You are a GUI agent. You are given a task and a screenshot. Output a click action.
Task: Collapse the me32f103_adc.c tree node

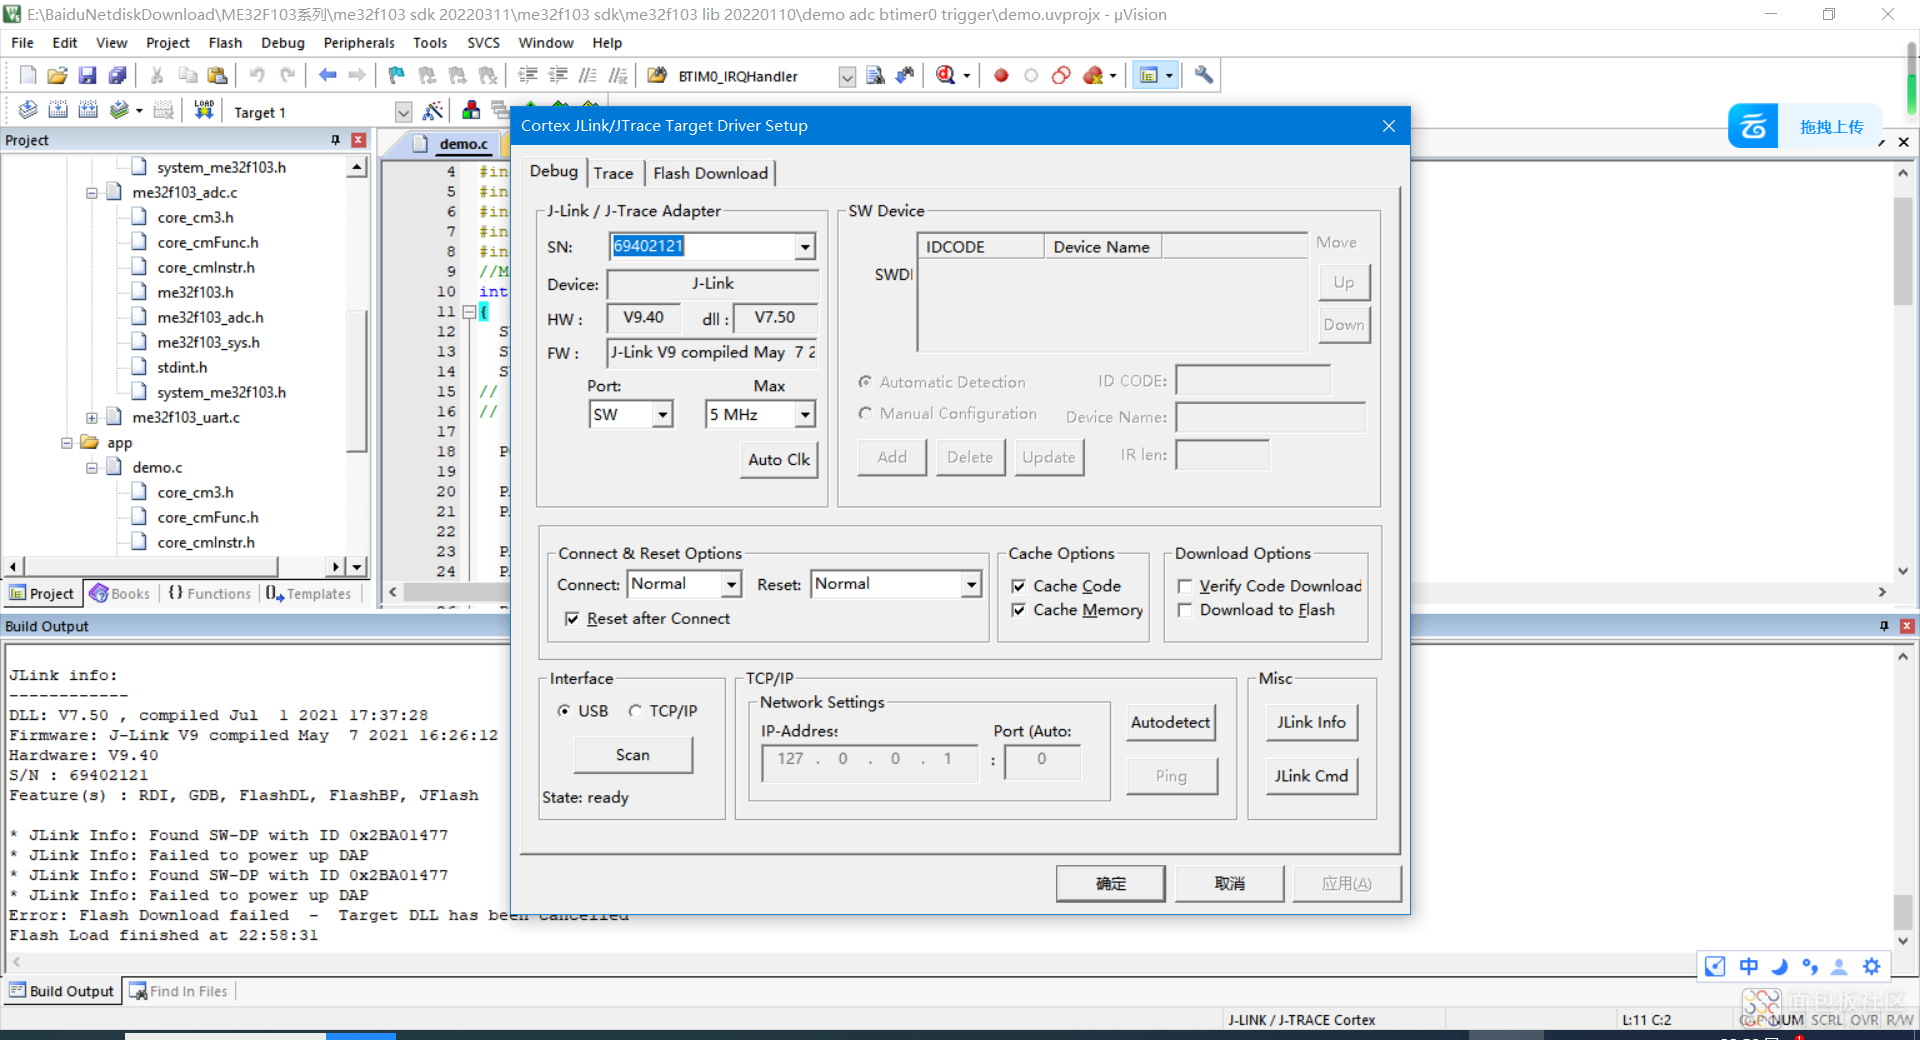point(91,192)
